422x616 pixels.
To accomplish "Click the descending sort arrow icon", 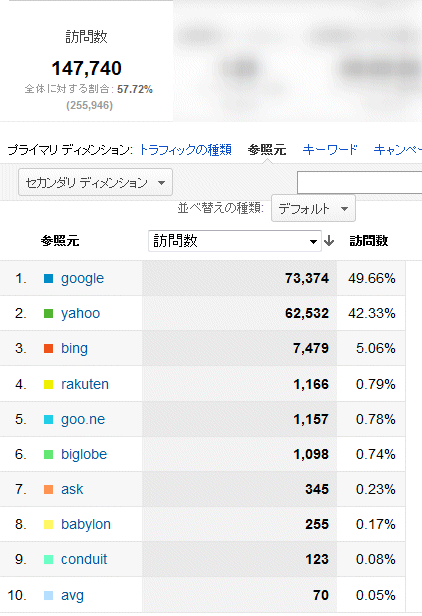I will point(329,240).
